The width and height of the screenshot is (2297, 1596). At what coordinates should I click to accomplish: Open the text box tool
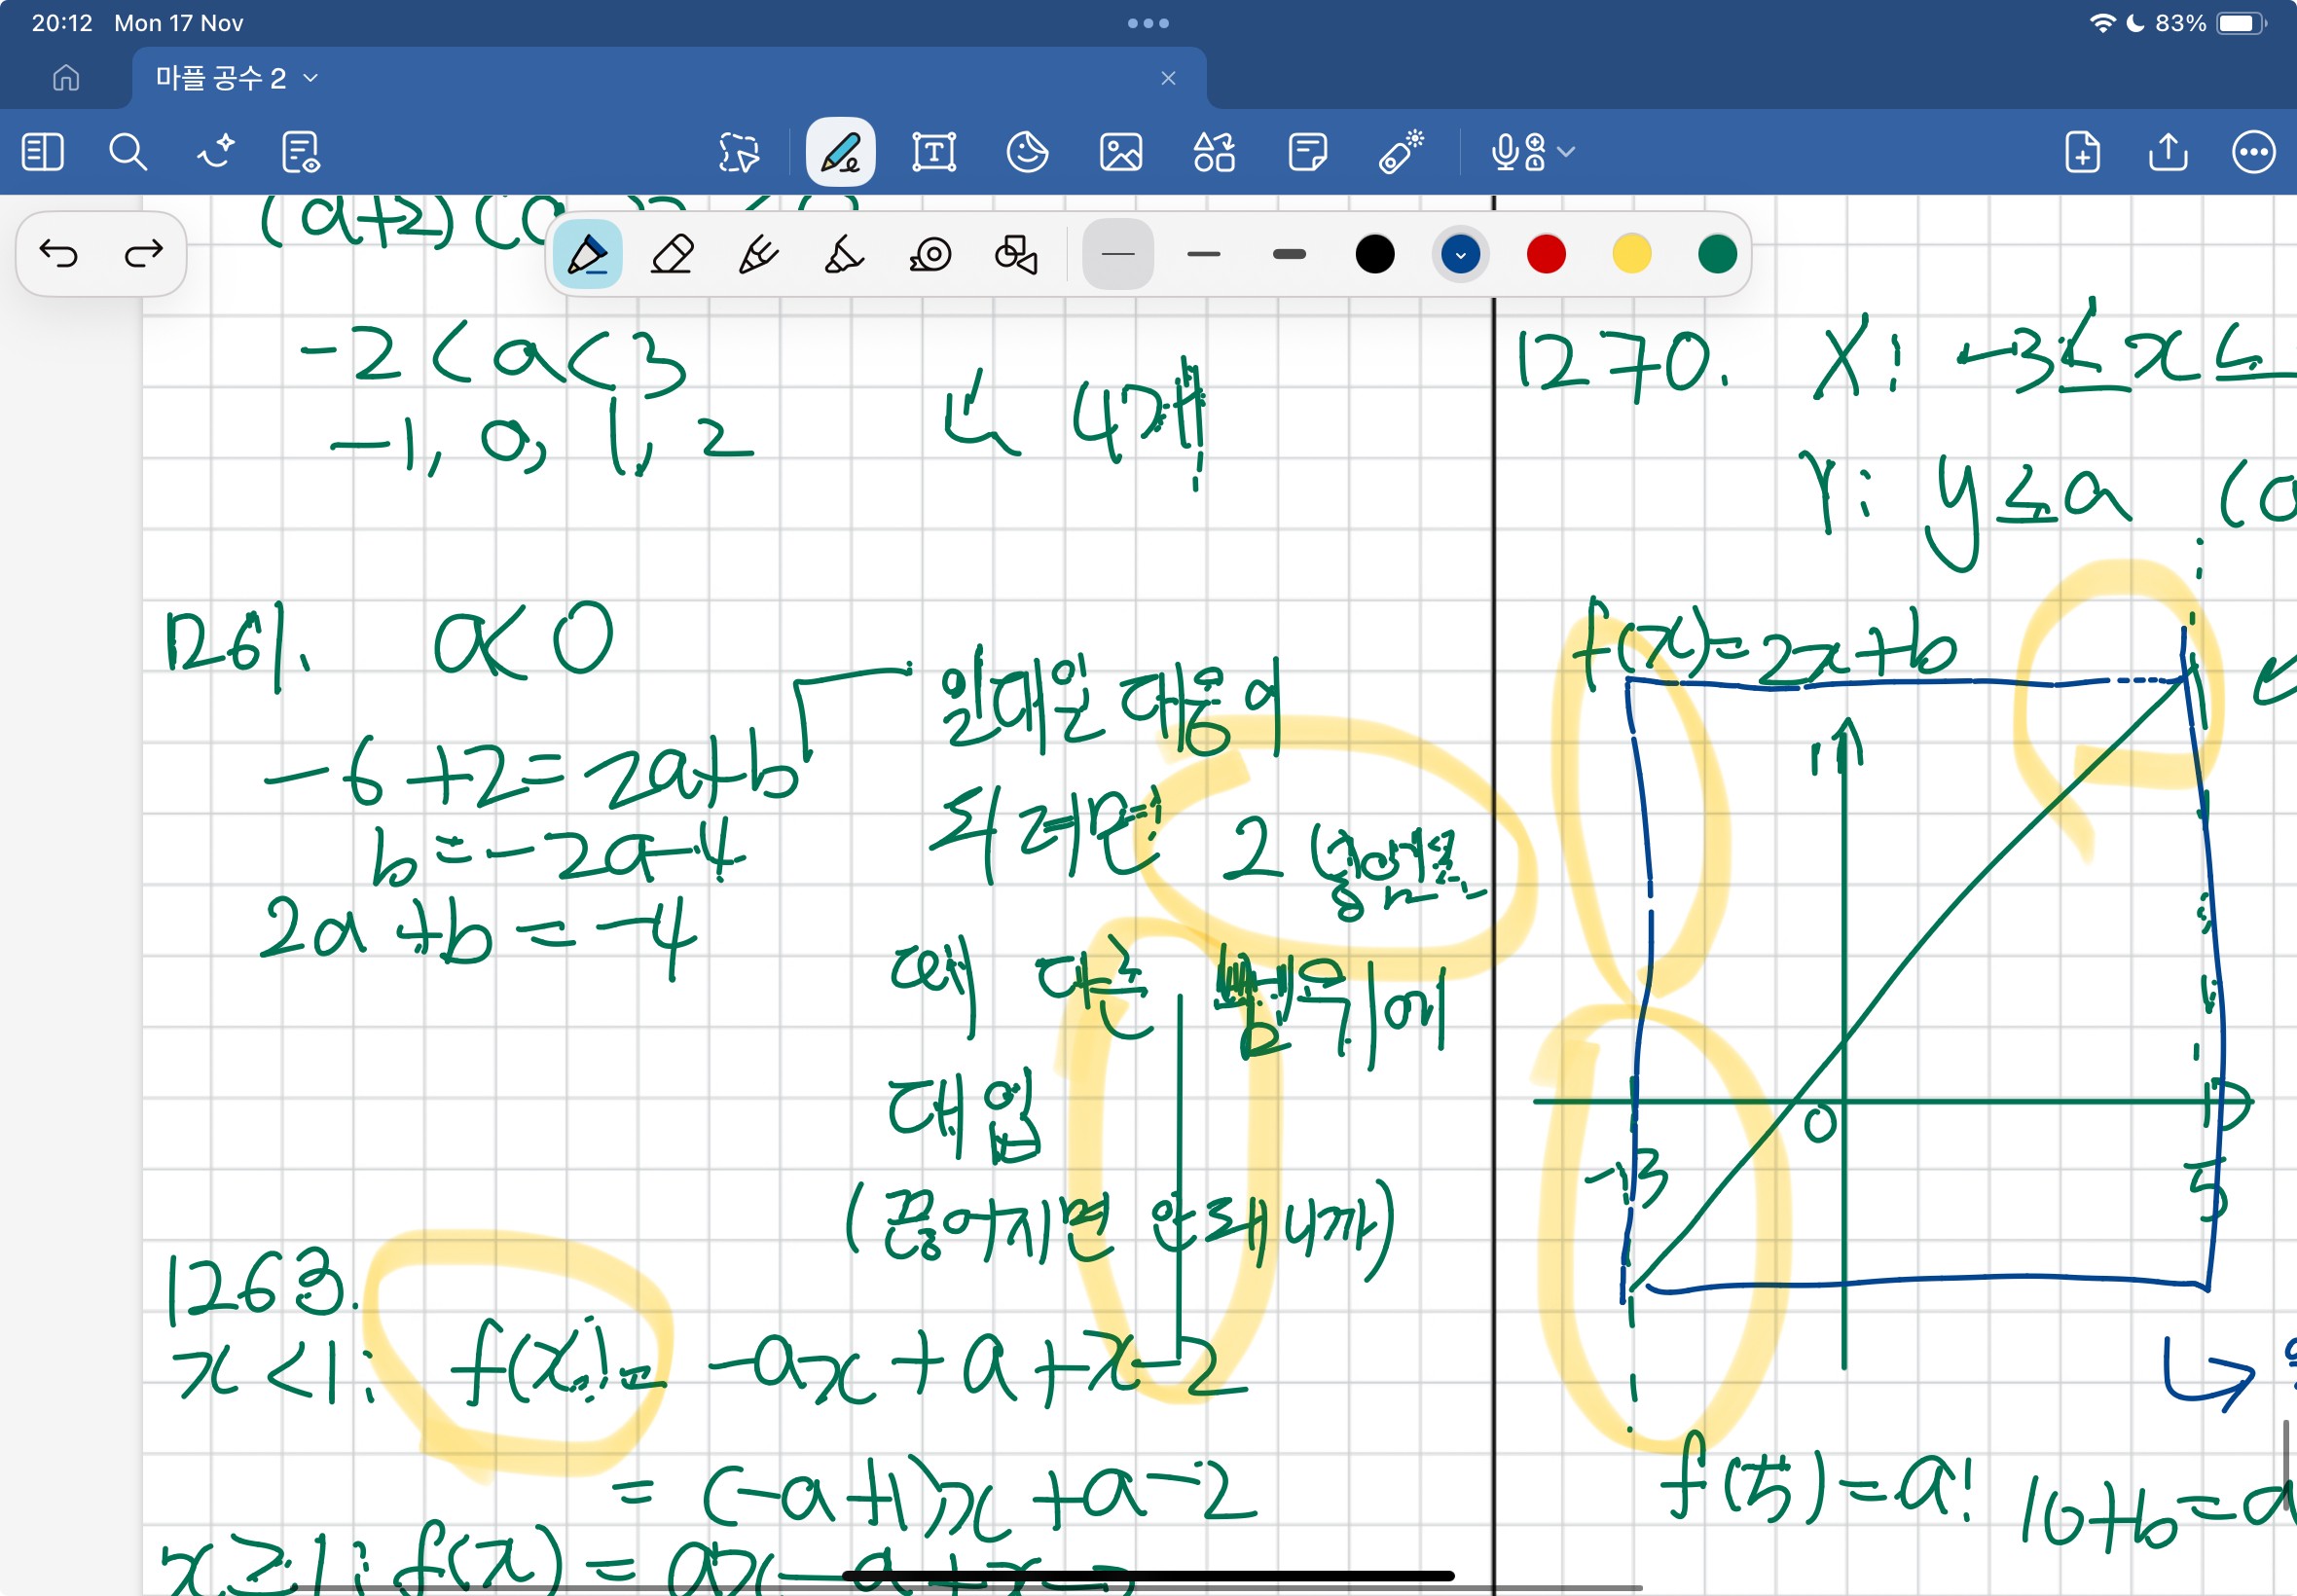[x=933, y=152]
